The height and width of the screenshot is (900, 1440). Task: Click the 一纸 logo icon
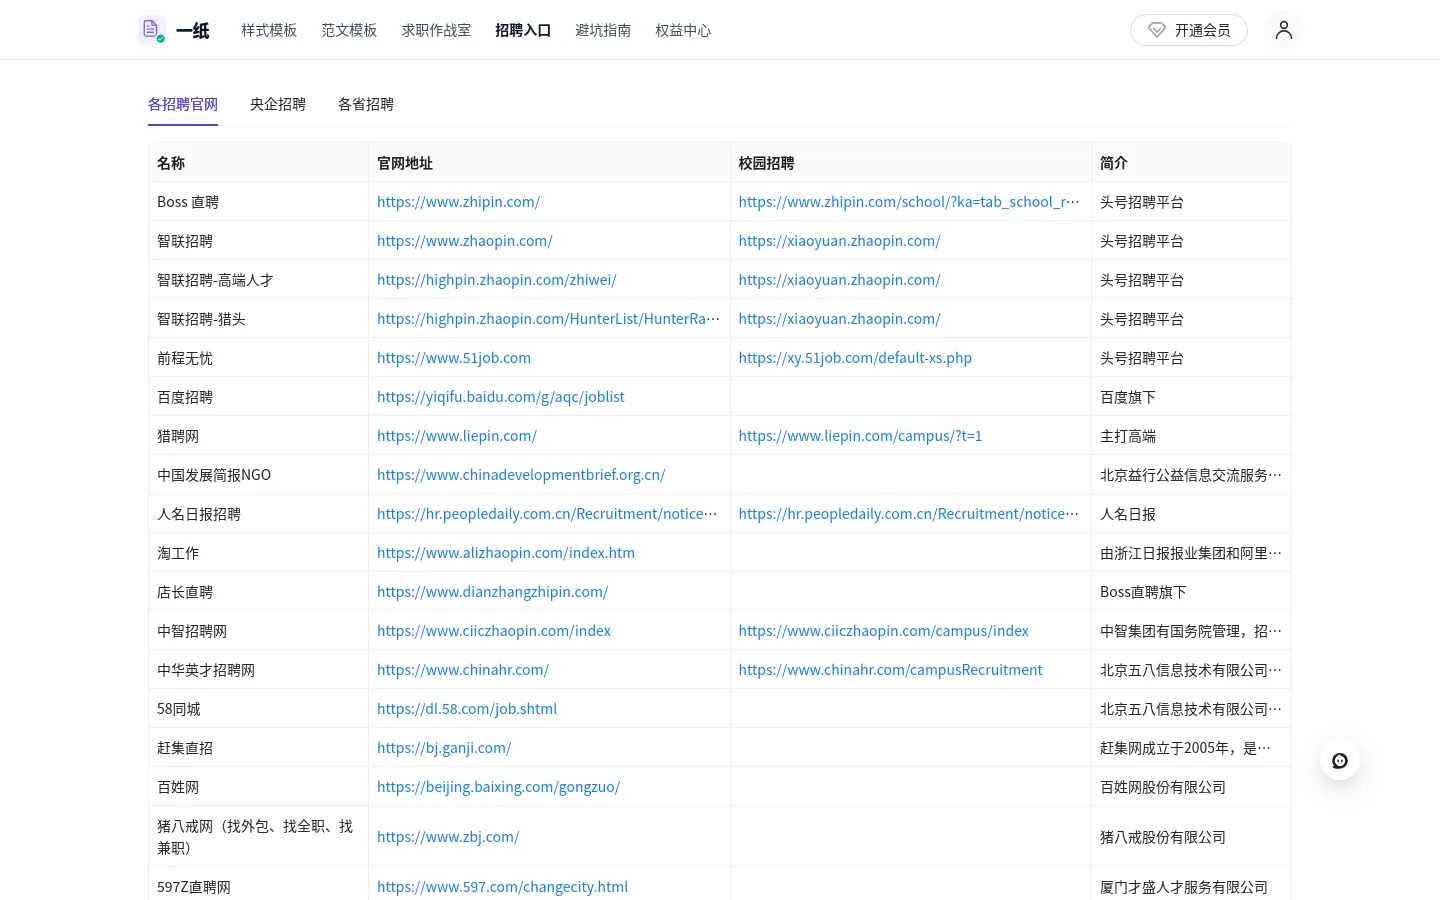tap(152, 30)
